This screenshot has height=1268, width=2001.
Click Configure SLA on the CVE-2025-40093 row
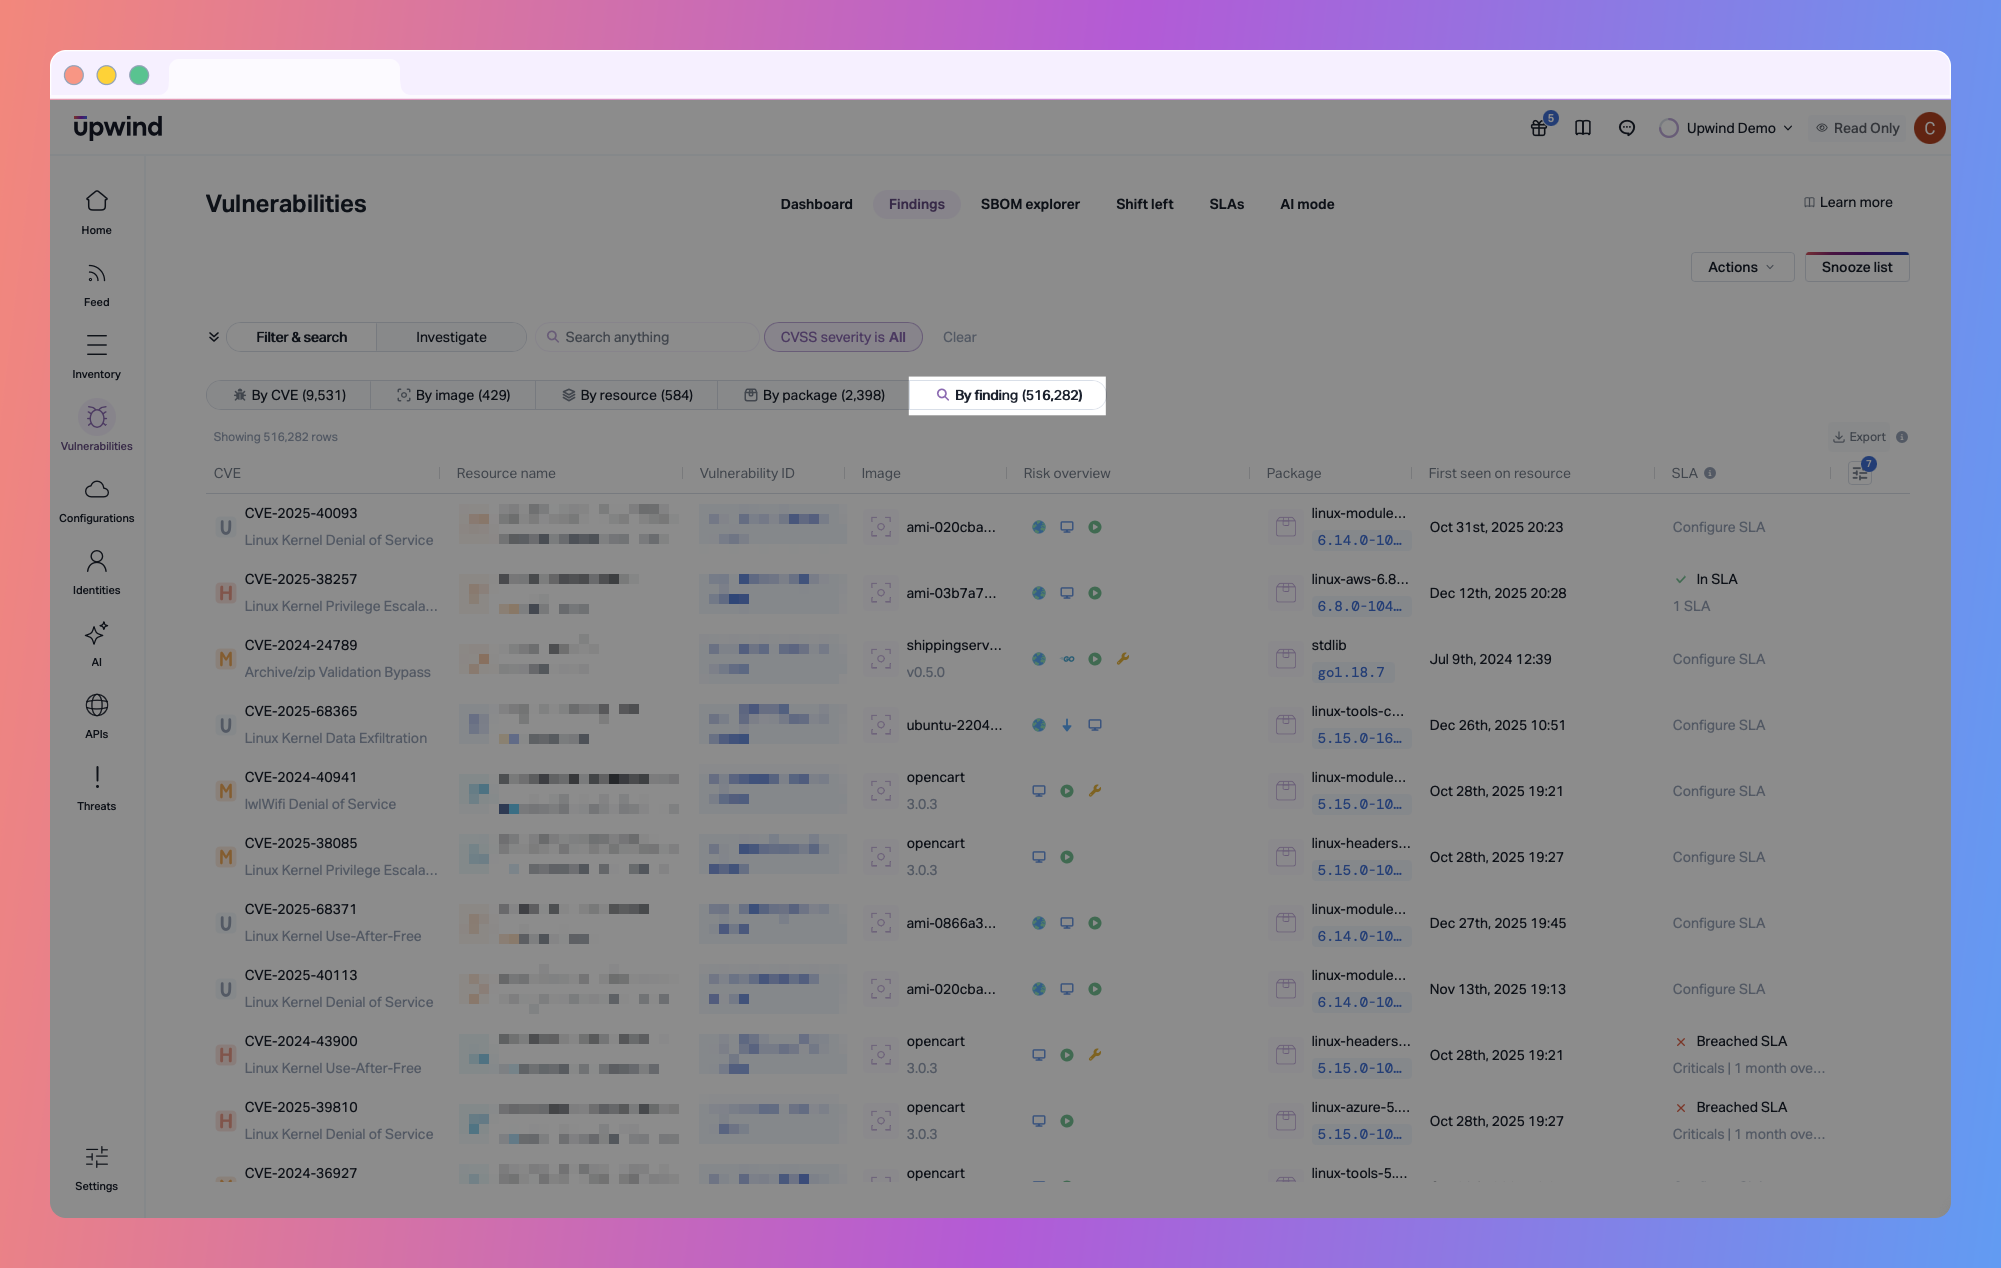pos(1718,527)
